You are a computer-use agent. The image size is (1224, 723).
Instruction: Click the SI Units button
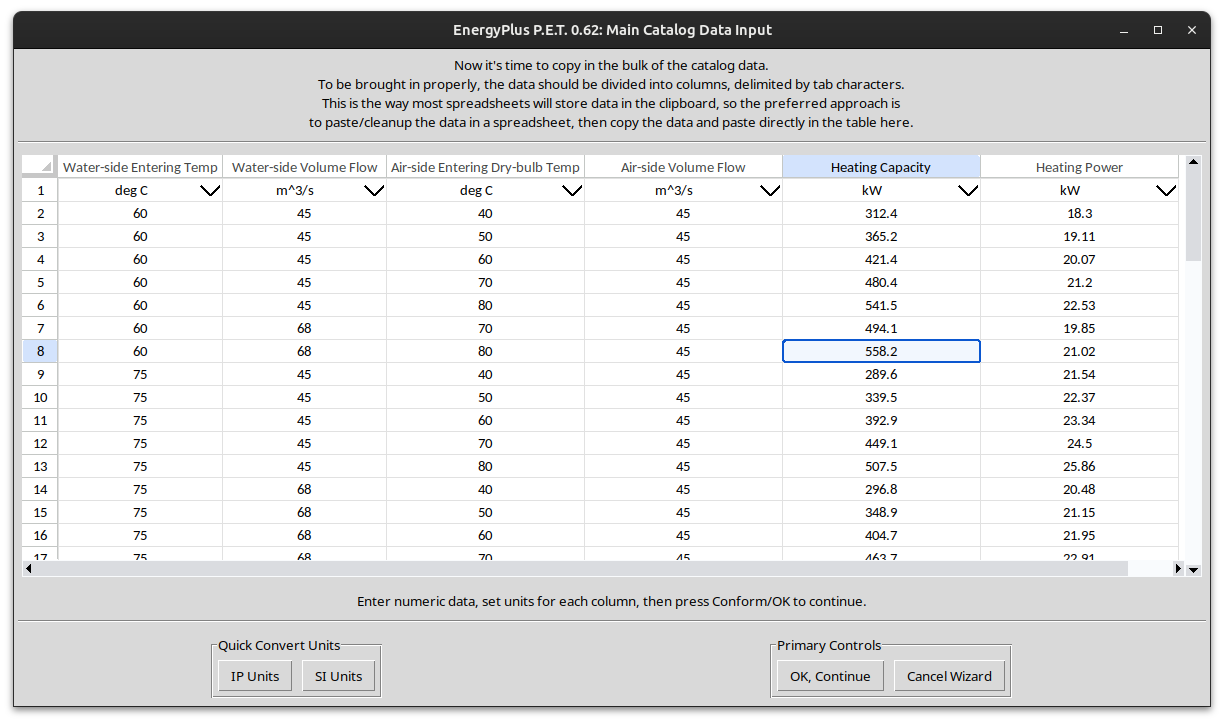pyautogui.click(x=338, y=676)
